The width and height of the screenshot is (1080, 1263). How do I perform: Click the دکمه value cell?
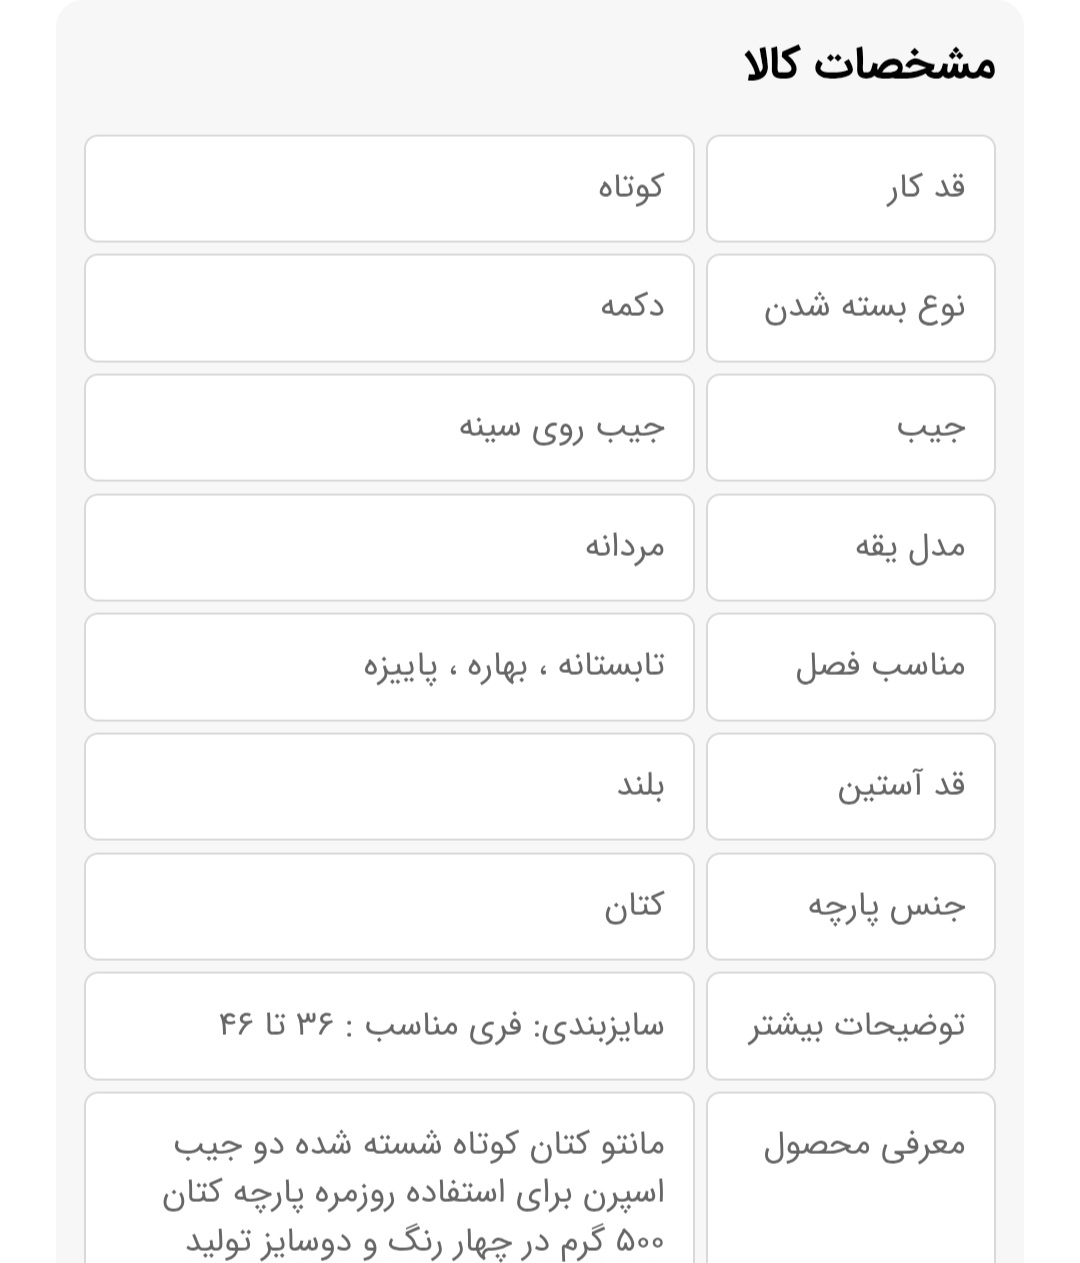click(389, 308)
